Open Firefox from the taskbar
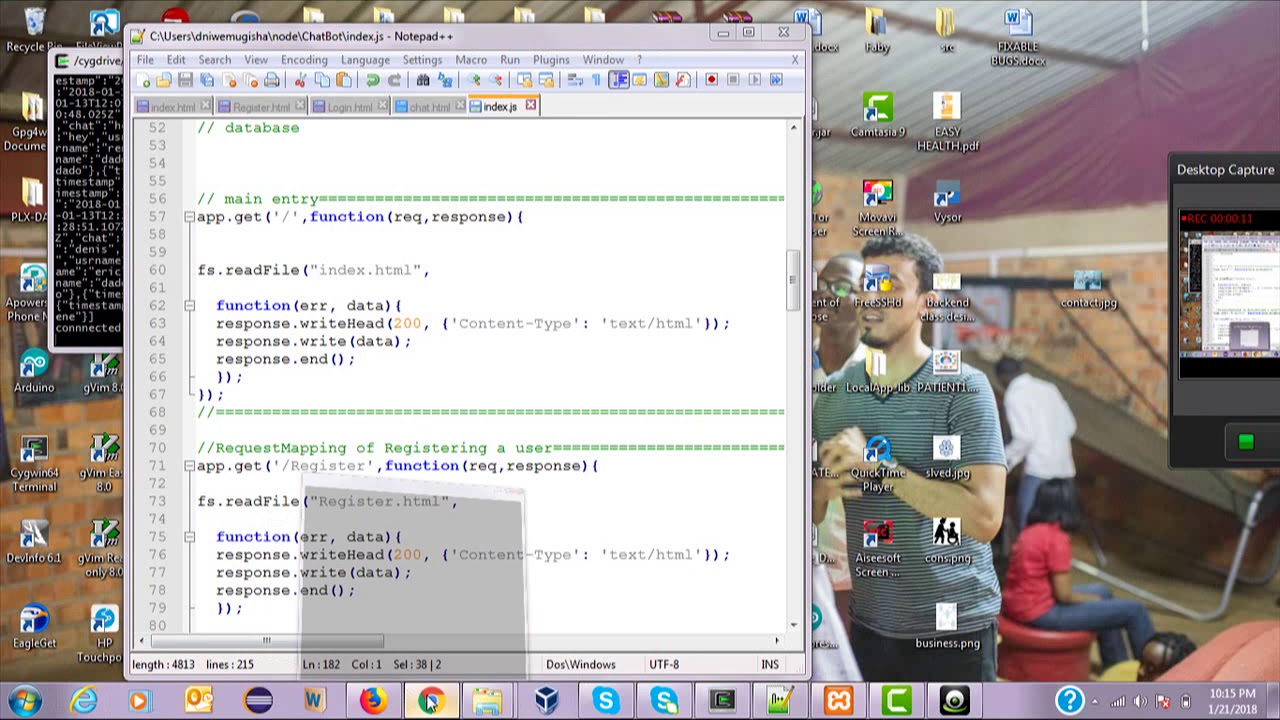Viewport: 1280px width, 720px height. pos(373,700)
